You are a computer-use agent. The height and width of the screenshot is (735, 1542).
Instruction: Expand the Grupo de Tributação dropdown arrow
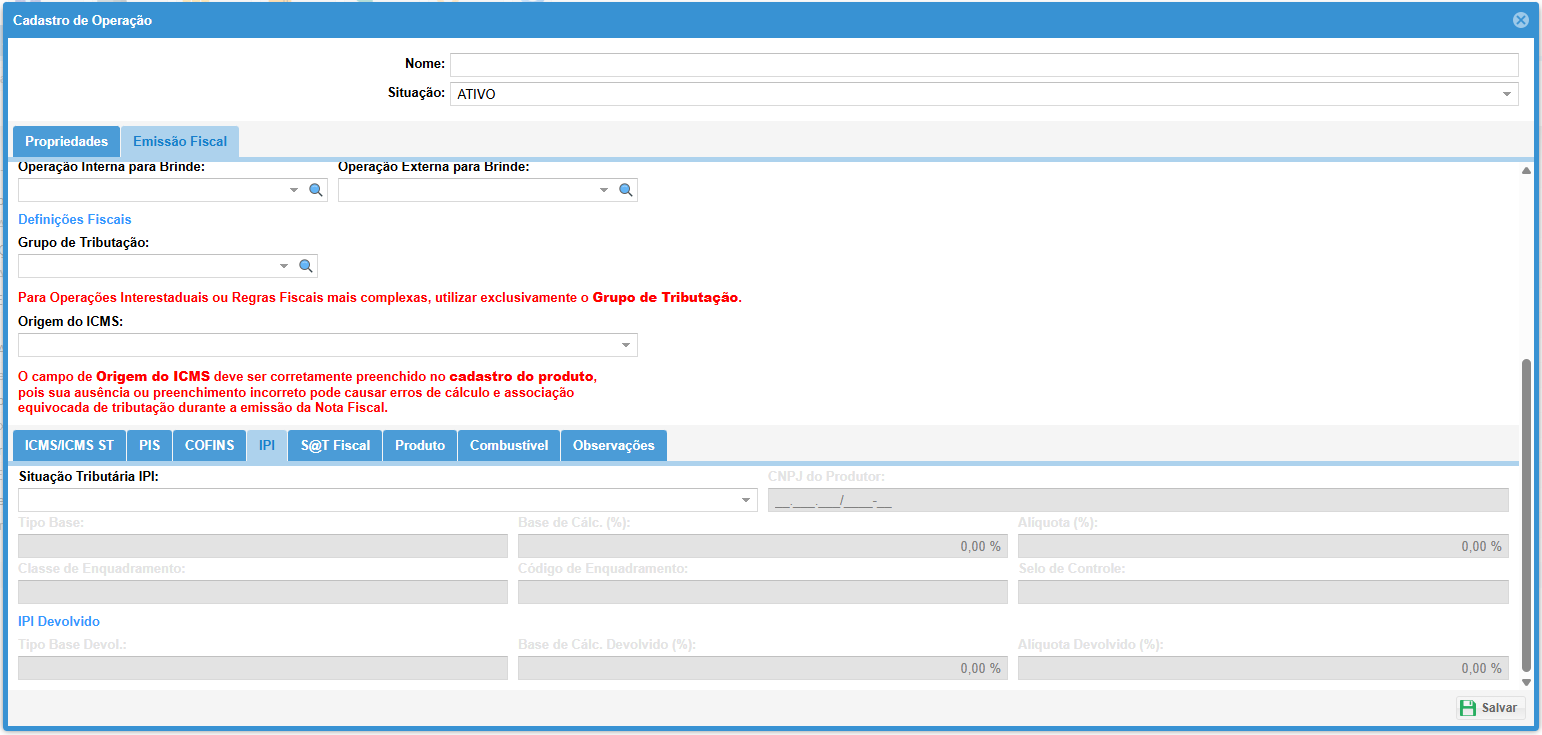pos(284,266)
